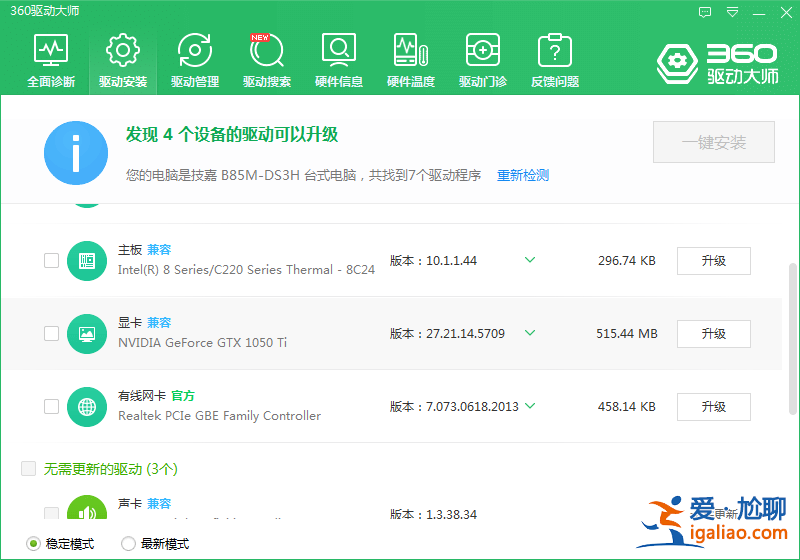Expand version dropdown for 27.21.14.5709
Screen dimensions: 800x560
click(x=530, y=333)
